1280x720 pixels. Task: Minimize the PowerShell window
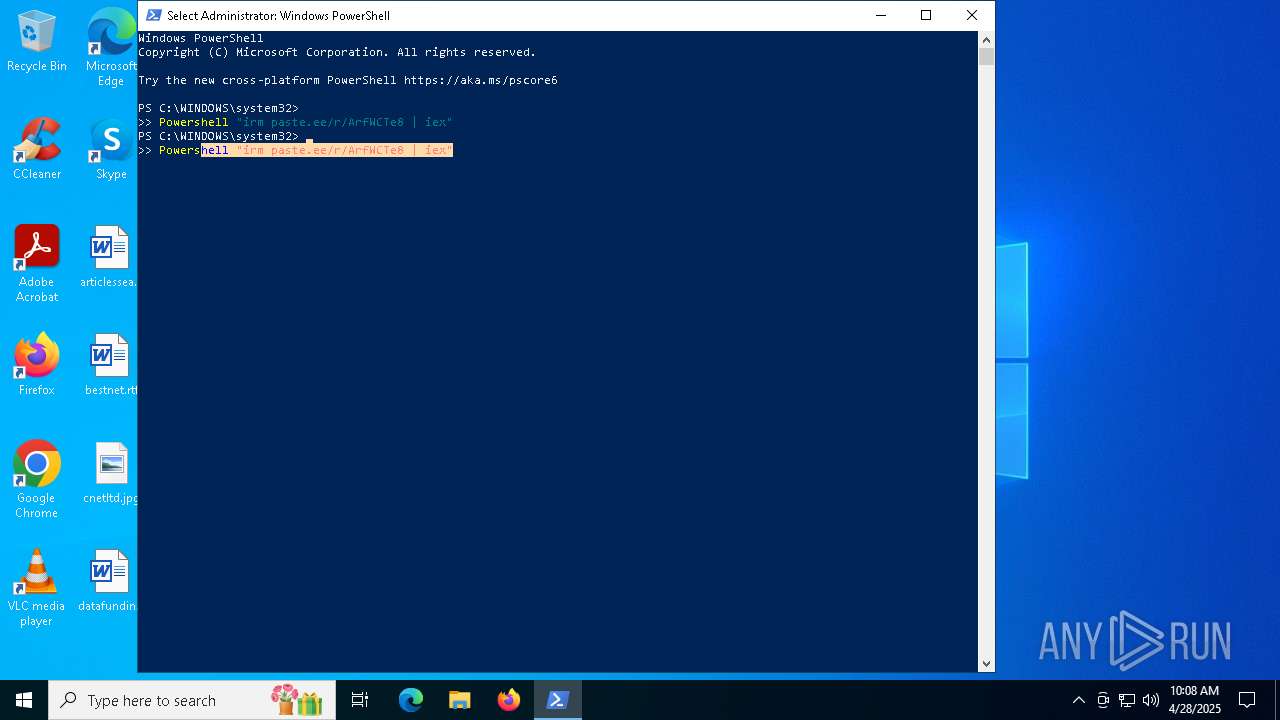pos(880,15)
